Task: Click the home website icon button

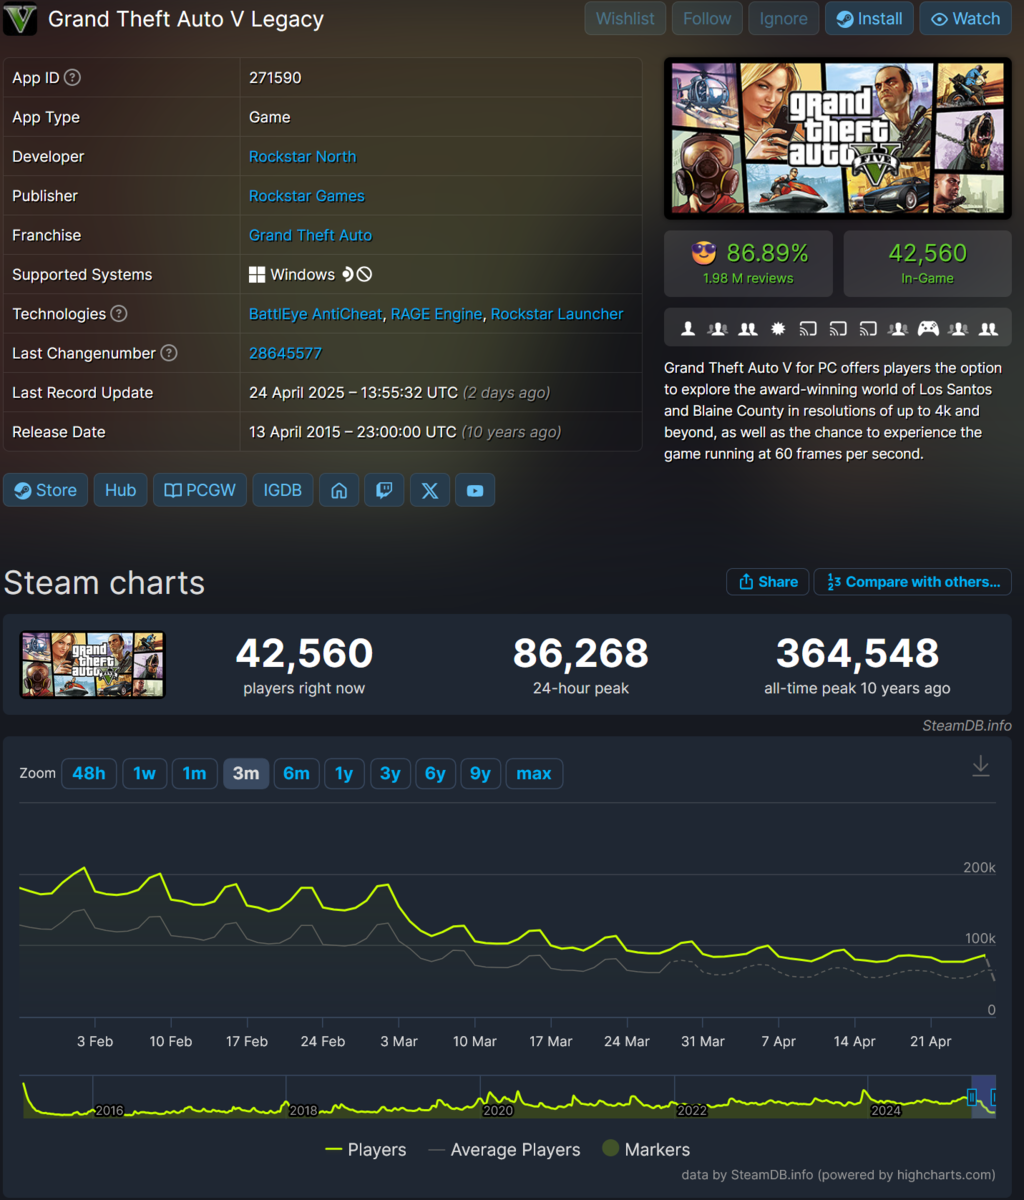Action: 339,490
